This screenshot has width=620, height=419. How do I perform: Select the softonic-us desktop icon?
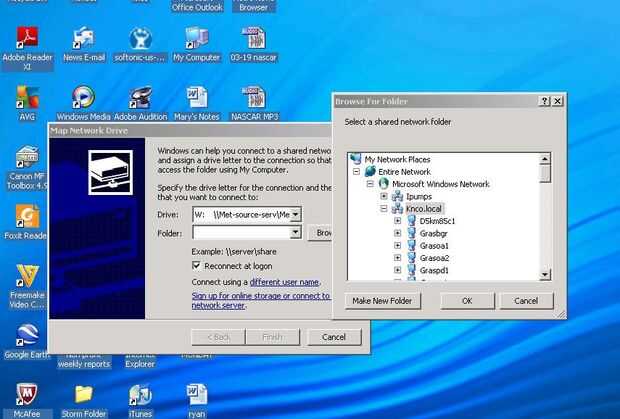tap(140, 38)
